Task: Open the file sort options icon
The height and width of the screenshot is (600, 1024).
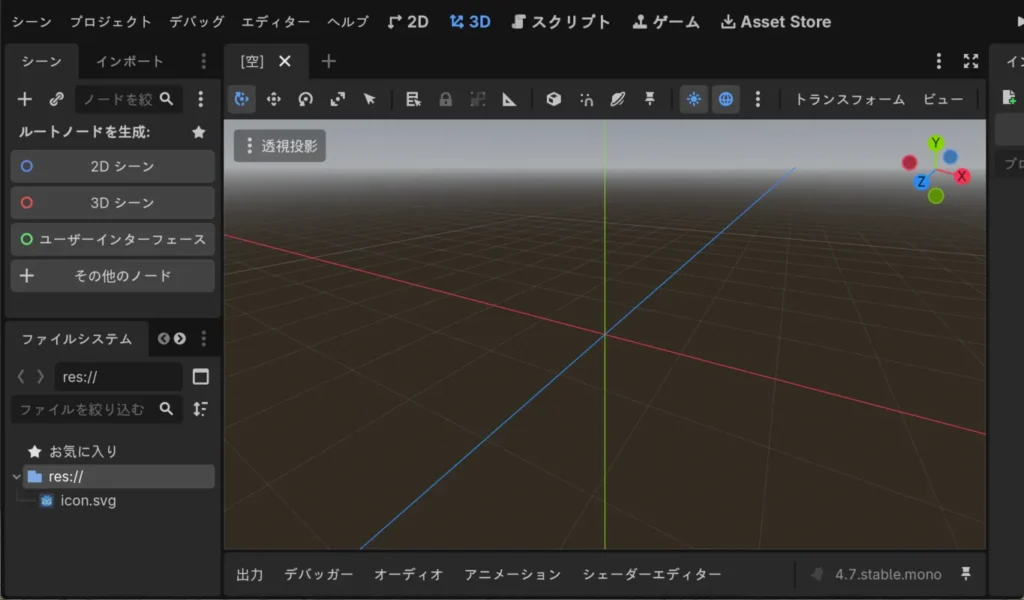Action: (x=200, y=409)
